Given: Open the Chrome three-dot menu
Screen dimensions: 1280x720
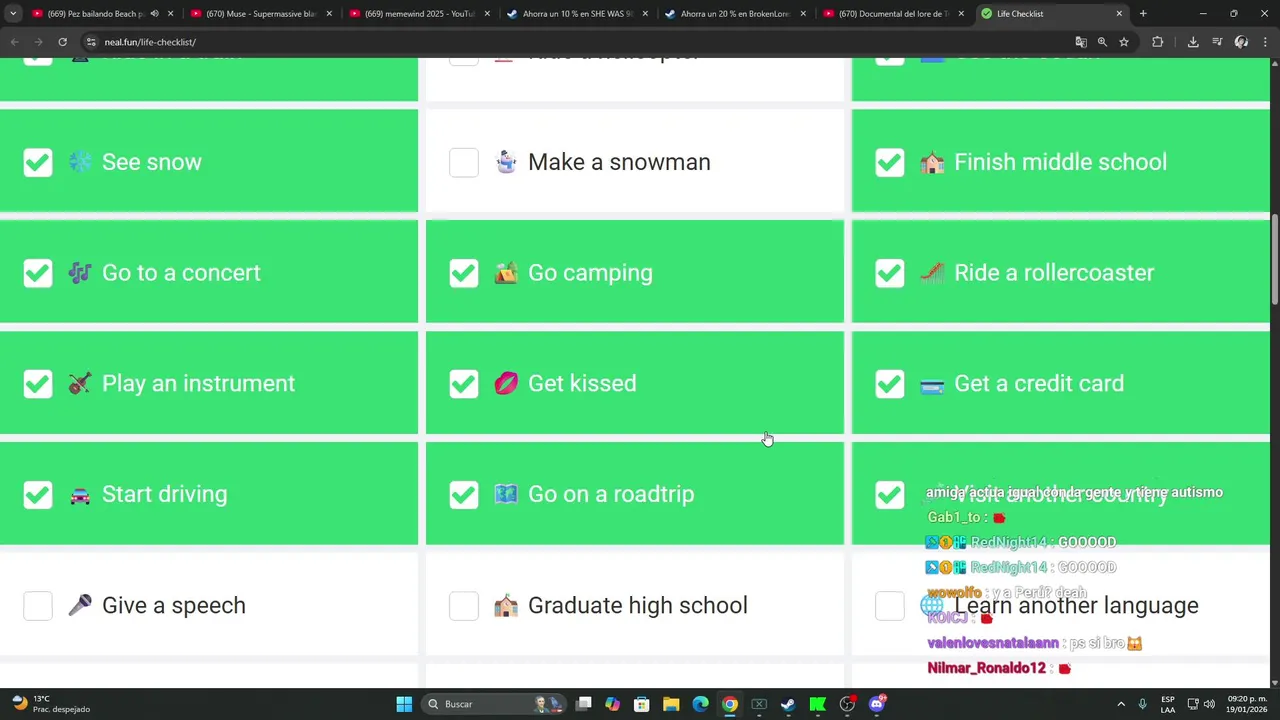Looking at the screenshot, I should point(1266,42).
